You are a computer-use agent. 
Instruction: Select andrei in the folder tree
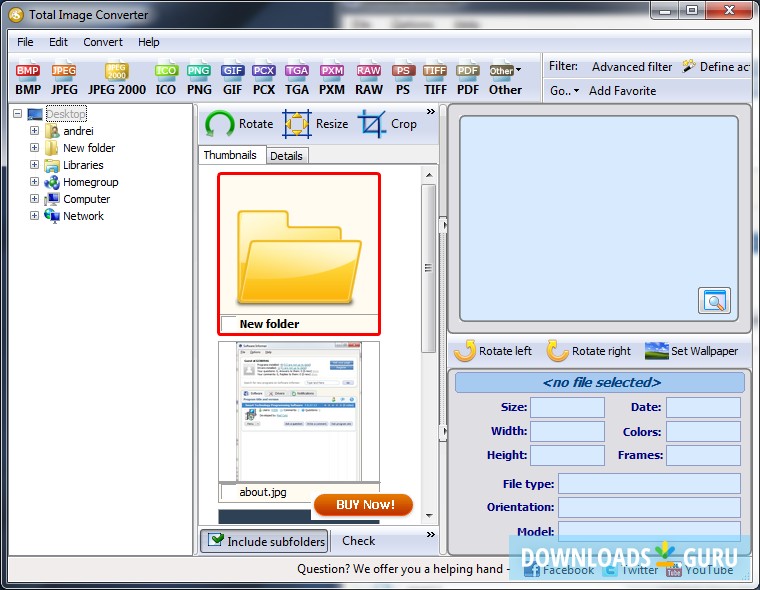78,131
